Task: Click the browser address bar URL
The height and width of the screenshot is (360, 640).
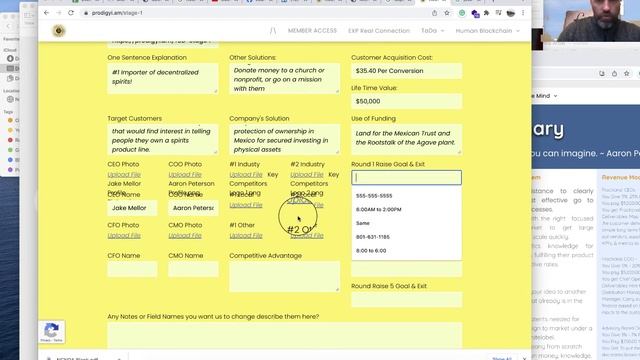Action: (x=117, y=13)
